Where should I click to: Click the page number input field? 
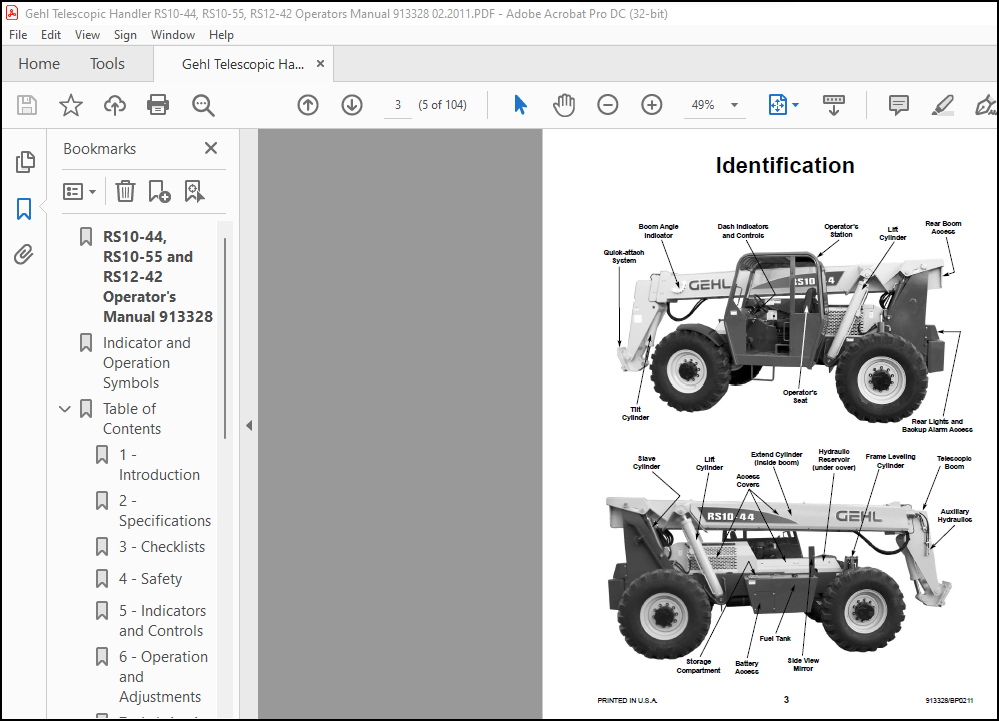398,105
